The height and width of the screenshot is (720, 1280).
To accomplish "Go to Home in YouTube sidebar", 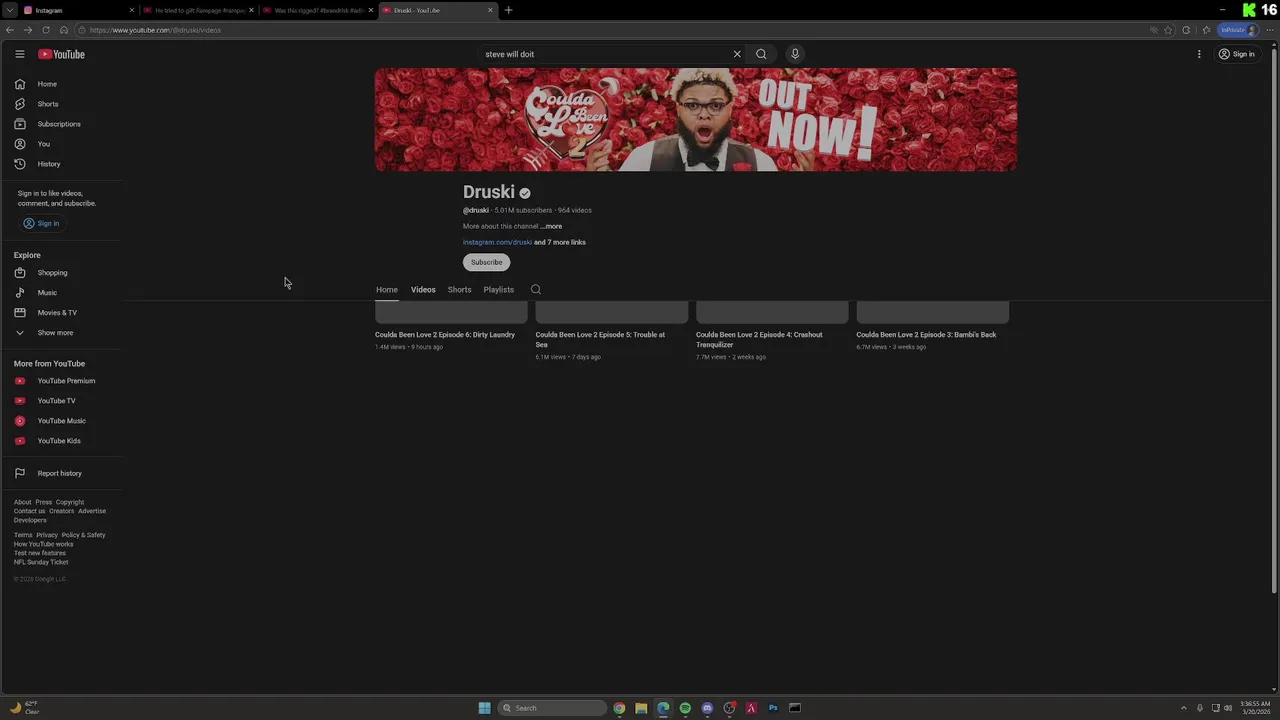I will tap(60, 84).
